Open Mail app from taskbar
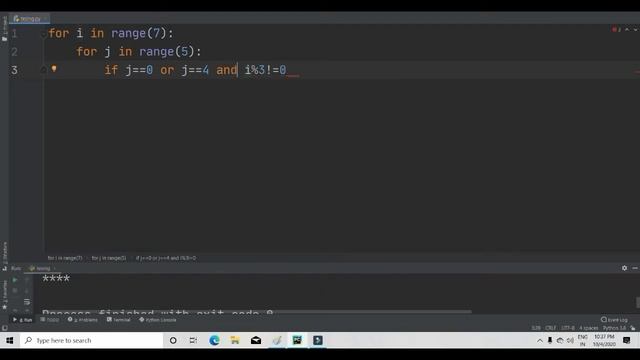Image resolution: width=640 pixels, height=360 pixels. click(256, 340)
